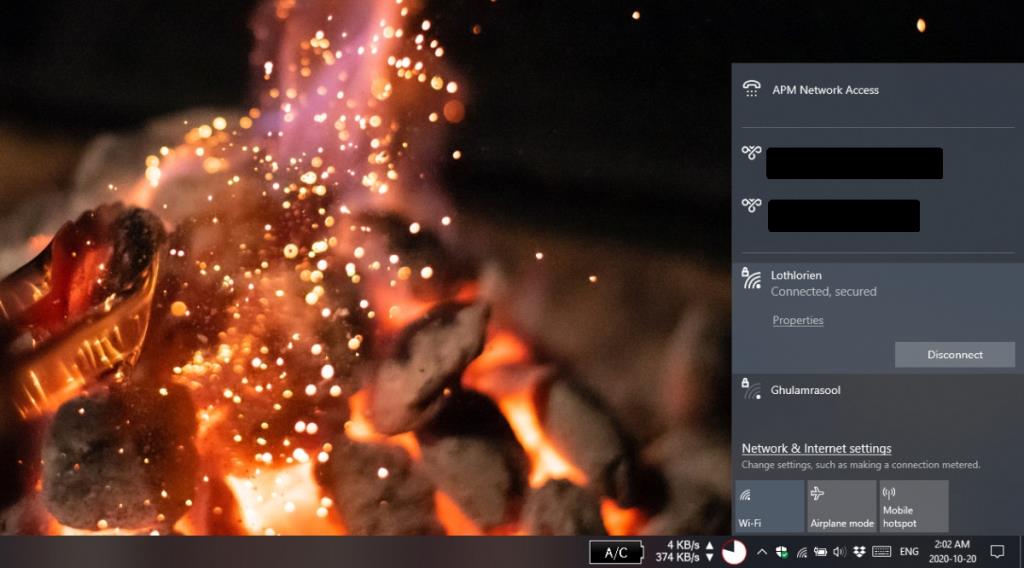The height and width of the screenshot is (568, 1024).
Task: Open Network & Internet settings
Action: (816, 449)
